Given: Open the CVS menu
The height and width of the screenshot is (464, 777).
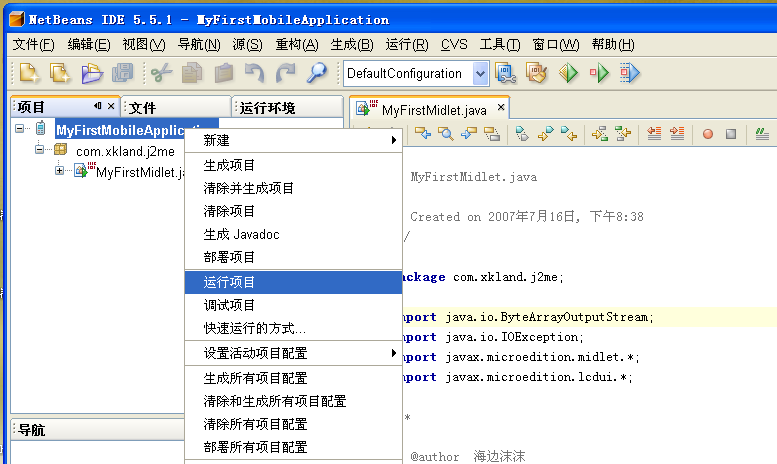Looking at the screenshot, I should point(454,45).
